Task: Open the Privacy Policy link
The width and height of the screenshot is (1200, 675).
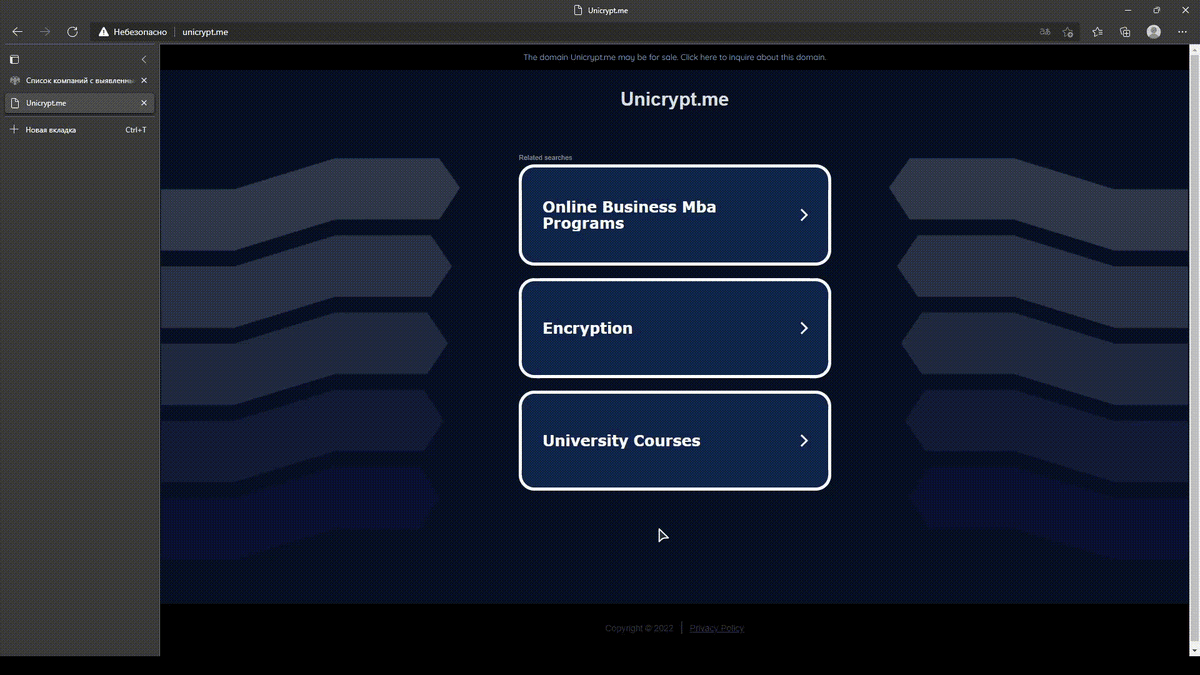Action: pyautogui.click(x=717, y=628)
